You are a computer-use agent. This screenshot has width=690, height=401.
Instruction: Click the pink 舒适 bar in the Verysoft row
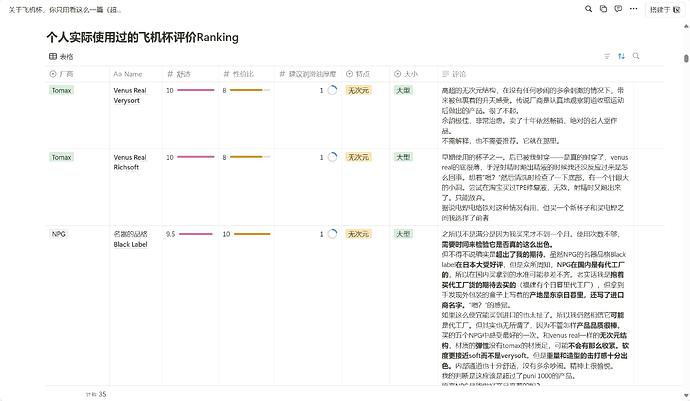(x=195, y=90)
